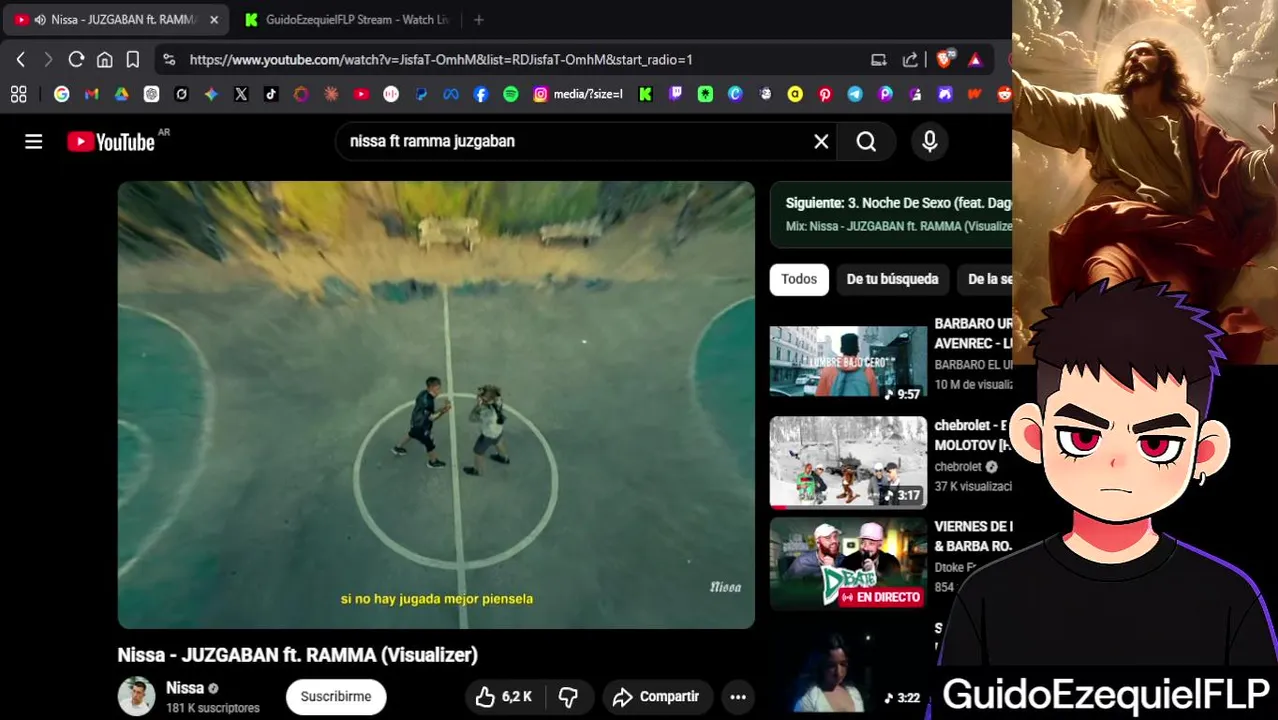Reload the current page
The height and width of the screenshot is (720, 1278).
click(76, 60)
